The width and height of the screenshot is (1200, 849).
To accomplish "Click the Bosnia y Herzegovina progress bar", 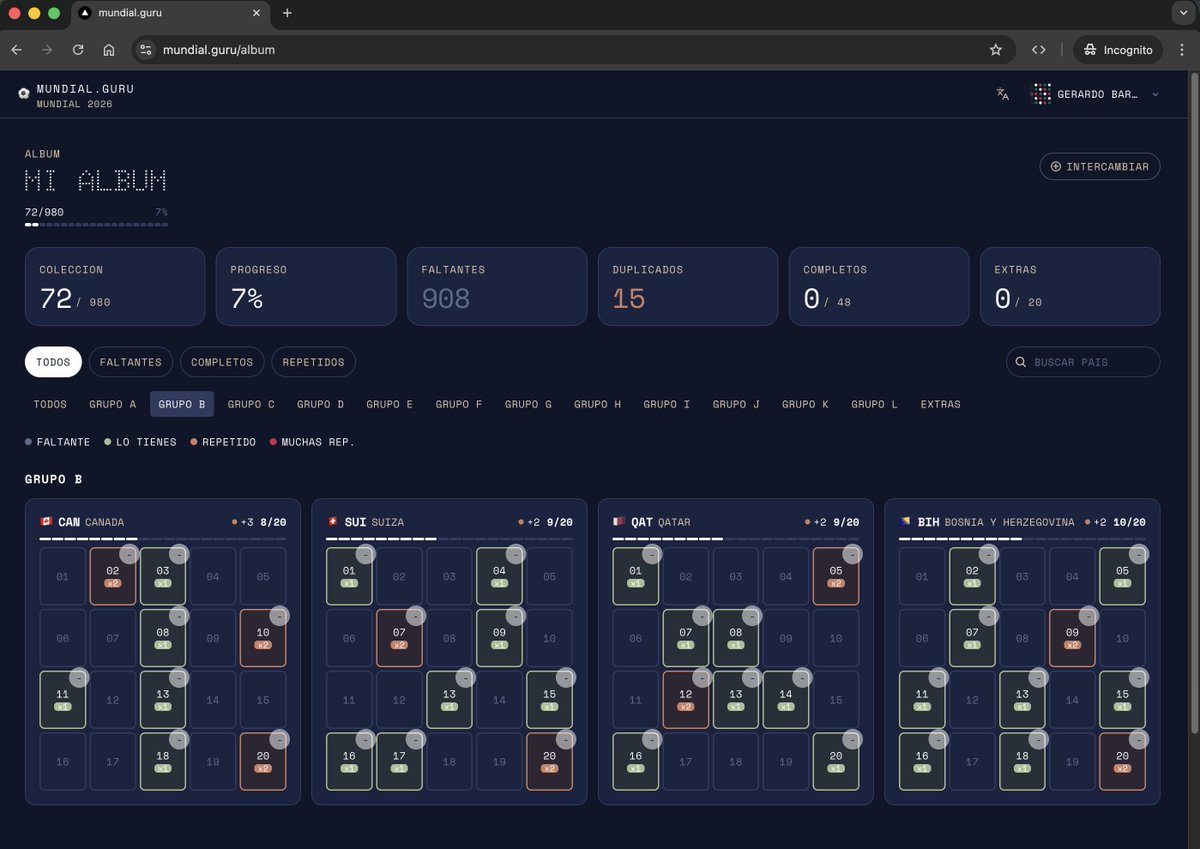I will click(x=1022, y=539).
